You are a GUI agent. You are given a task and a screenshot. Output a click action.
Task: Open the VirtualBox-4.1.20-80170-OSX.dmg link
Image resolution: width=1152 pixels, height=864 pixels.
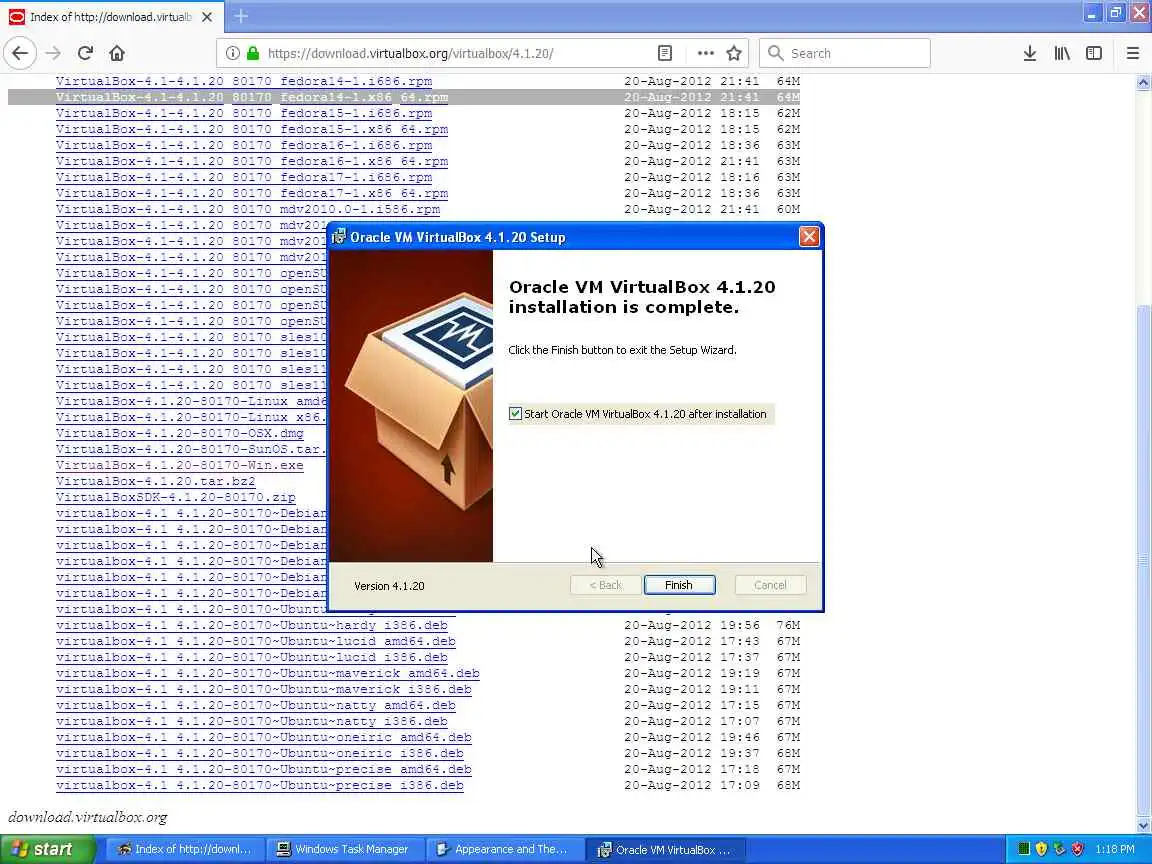pos(180,433)
